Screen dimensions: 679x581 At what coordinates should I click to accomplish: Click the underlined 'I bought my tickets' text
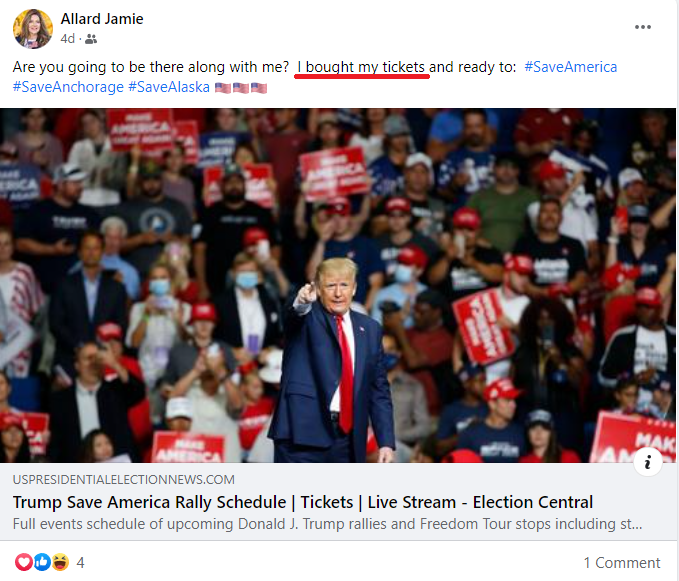pos(361,68)
